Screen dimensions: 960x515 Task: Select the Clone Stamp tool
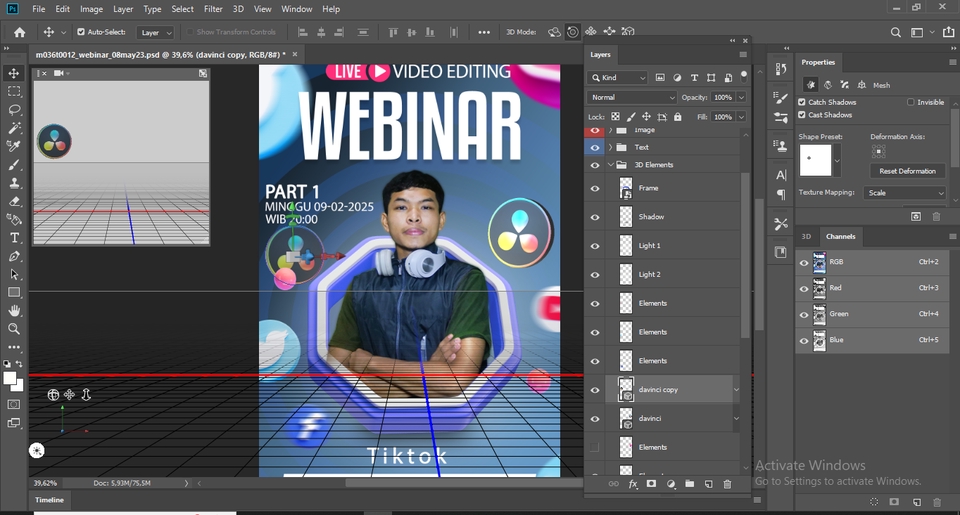point(13,183)
